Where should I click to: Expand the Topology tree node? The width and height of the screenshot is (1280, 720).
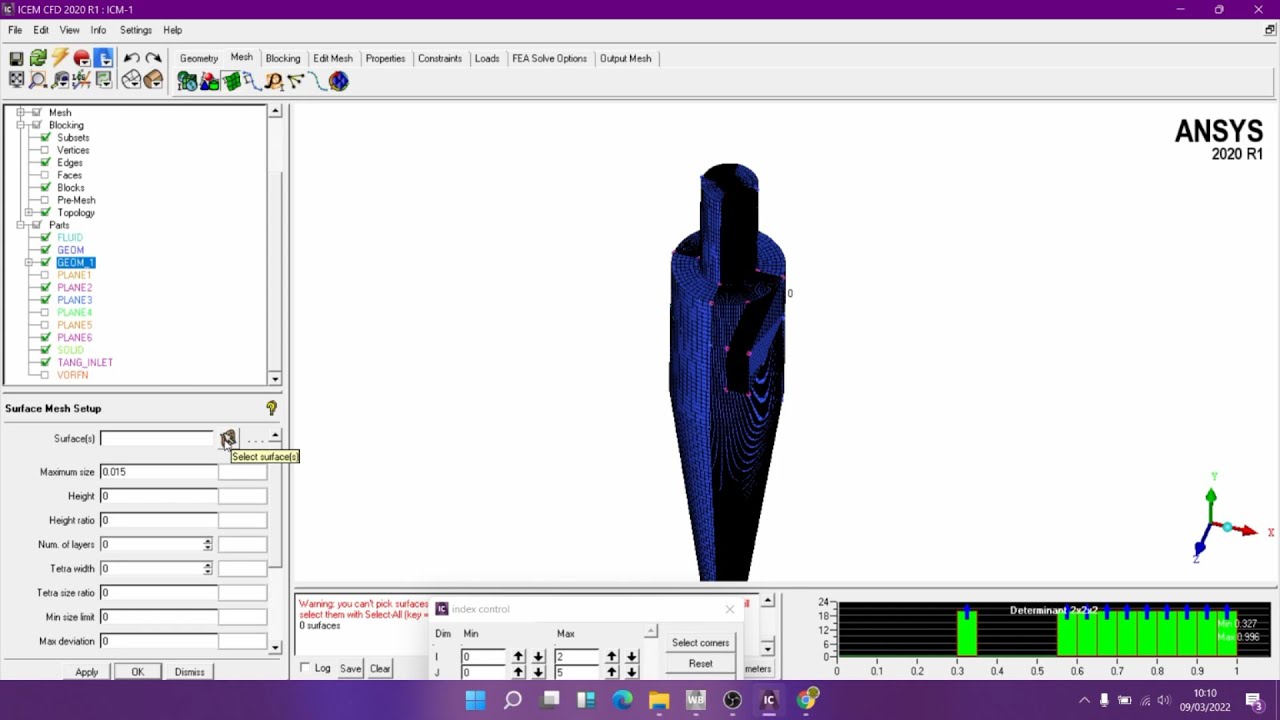[29, 213]
